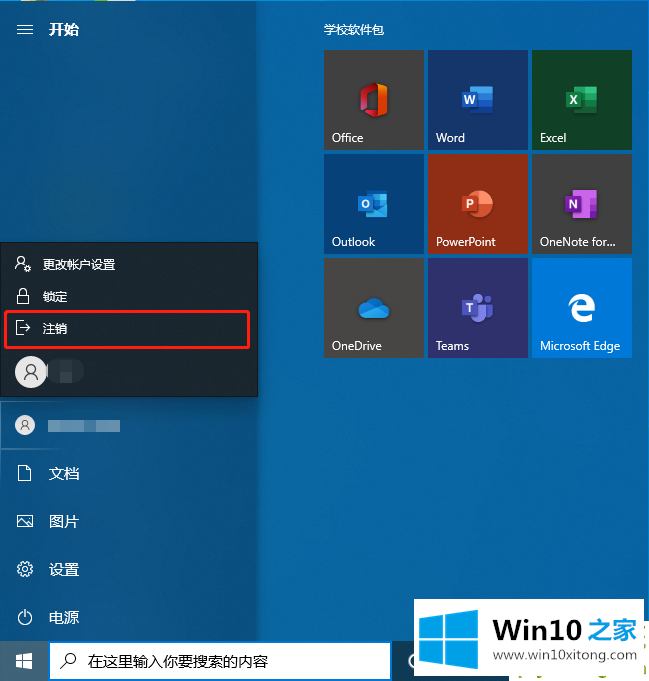Open the OneNote for... tile
Viewport: 649px width, 681px height.
pyautogui.click(x=582, y=204)
